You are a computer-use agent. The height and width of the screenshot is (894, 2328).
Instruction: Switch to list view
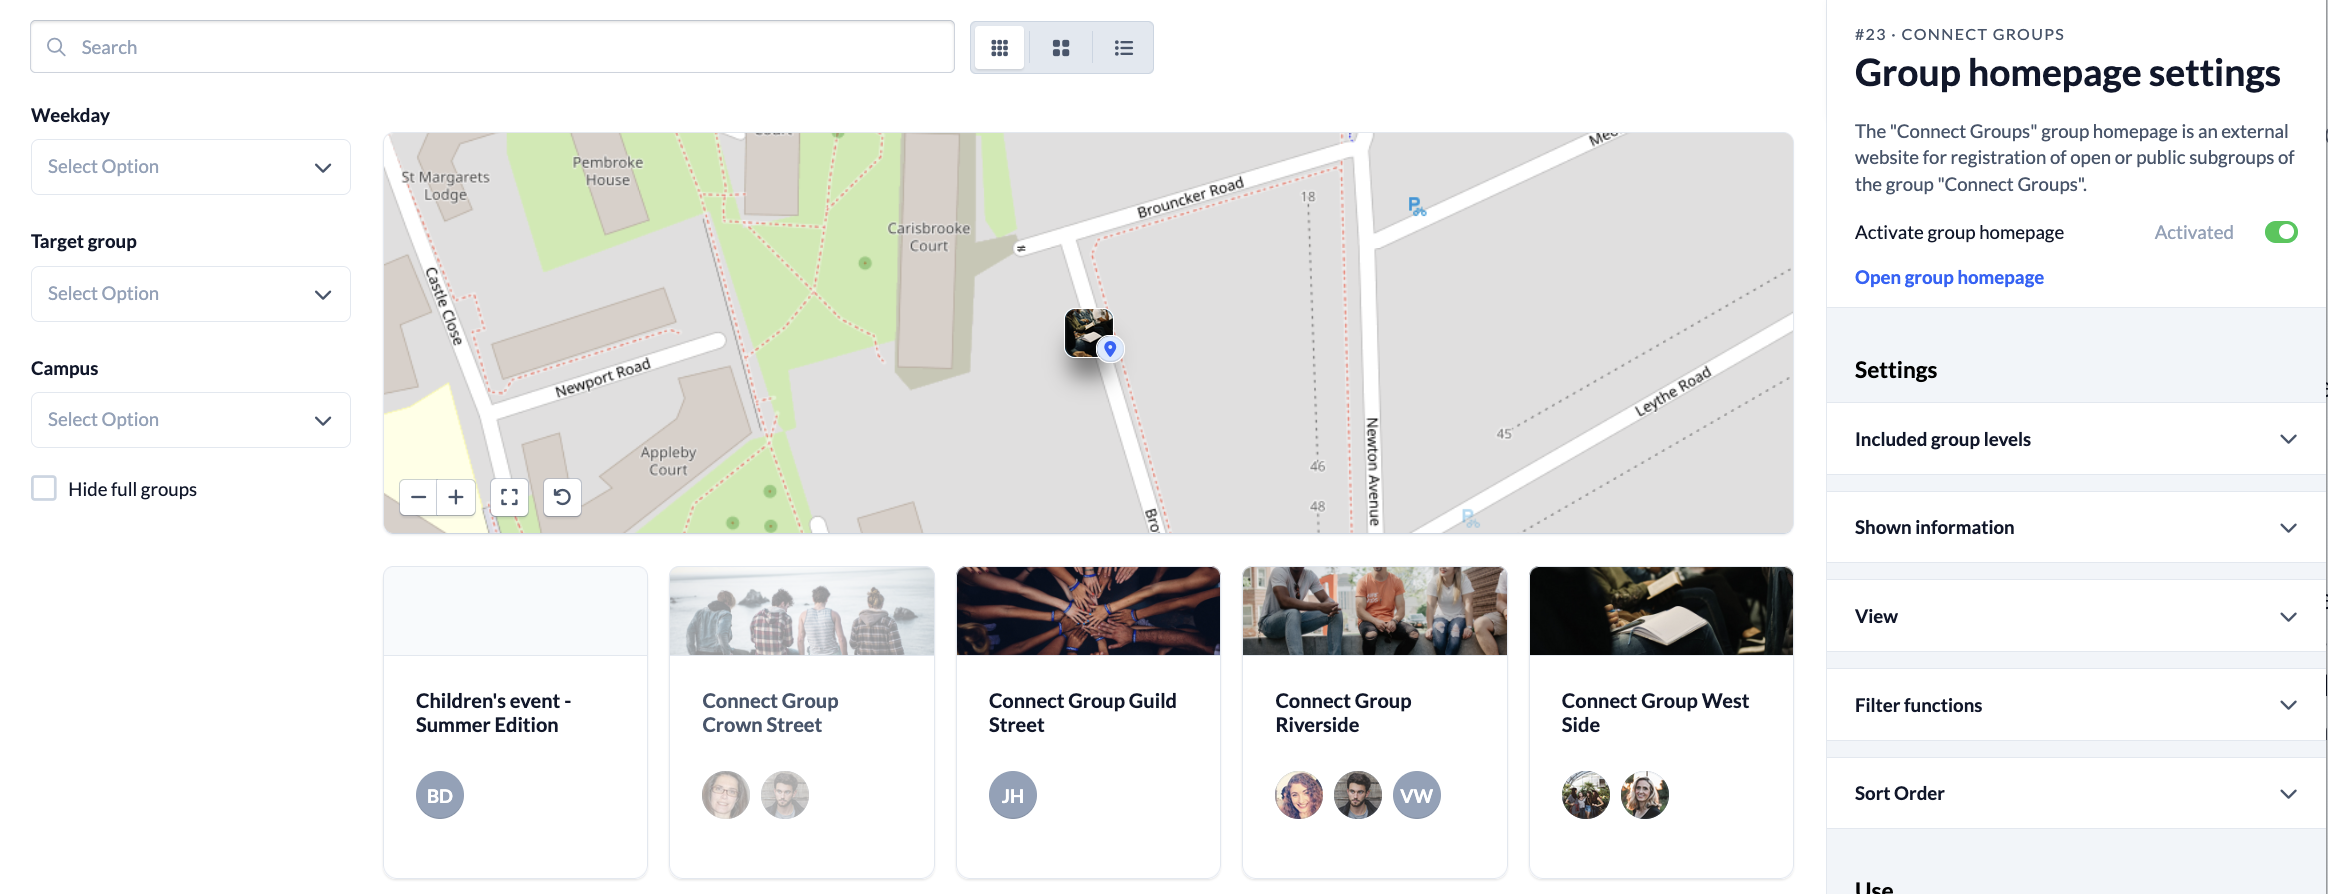pos(1123,48)
